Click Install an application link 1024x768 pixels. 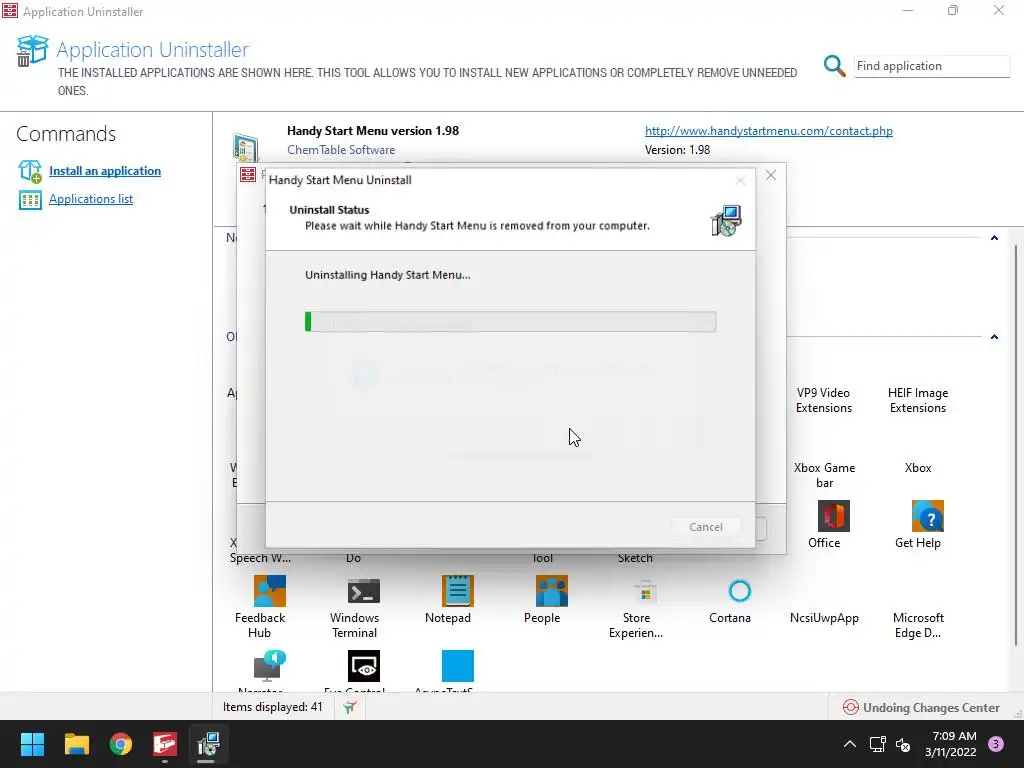click(104, 171)
